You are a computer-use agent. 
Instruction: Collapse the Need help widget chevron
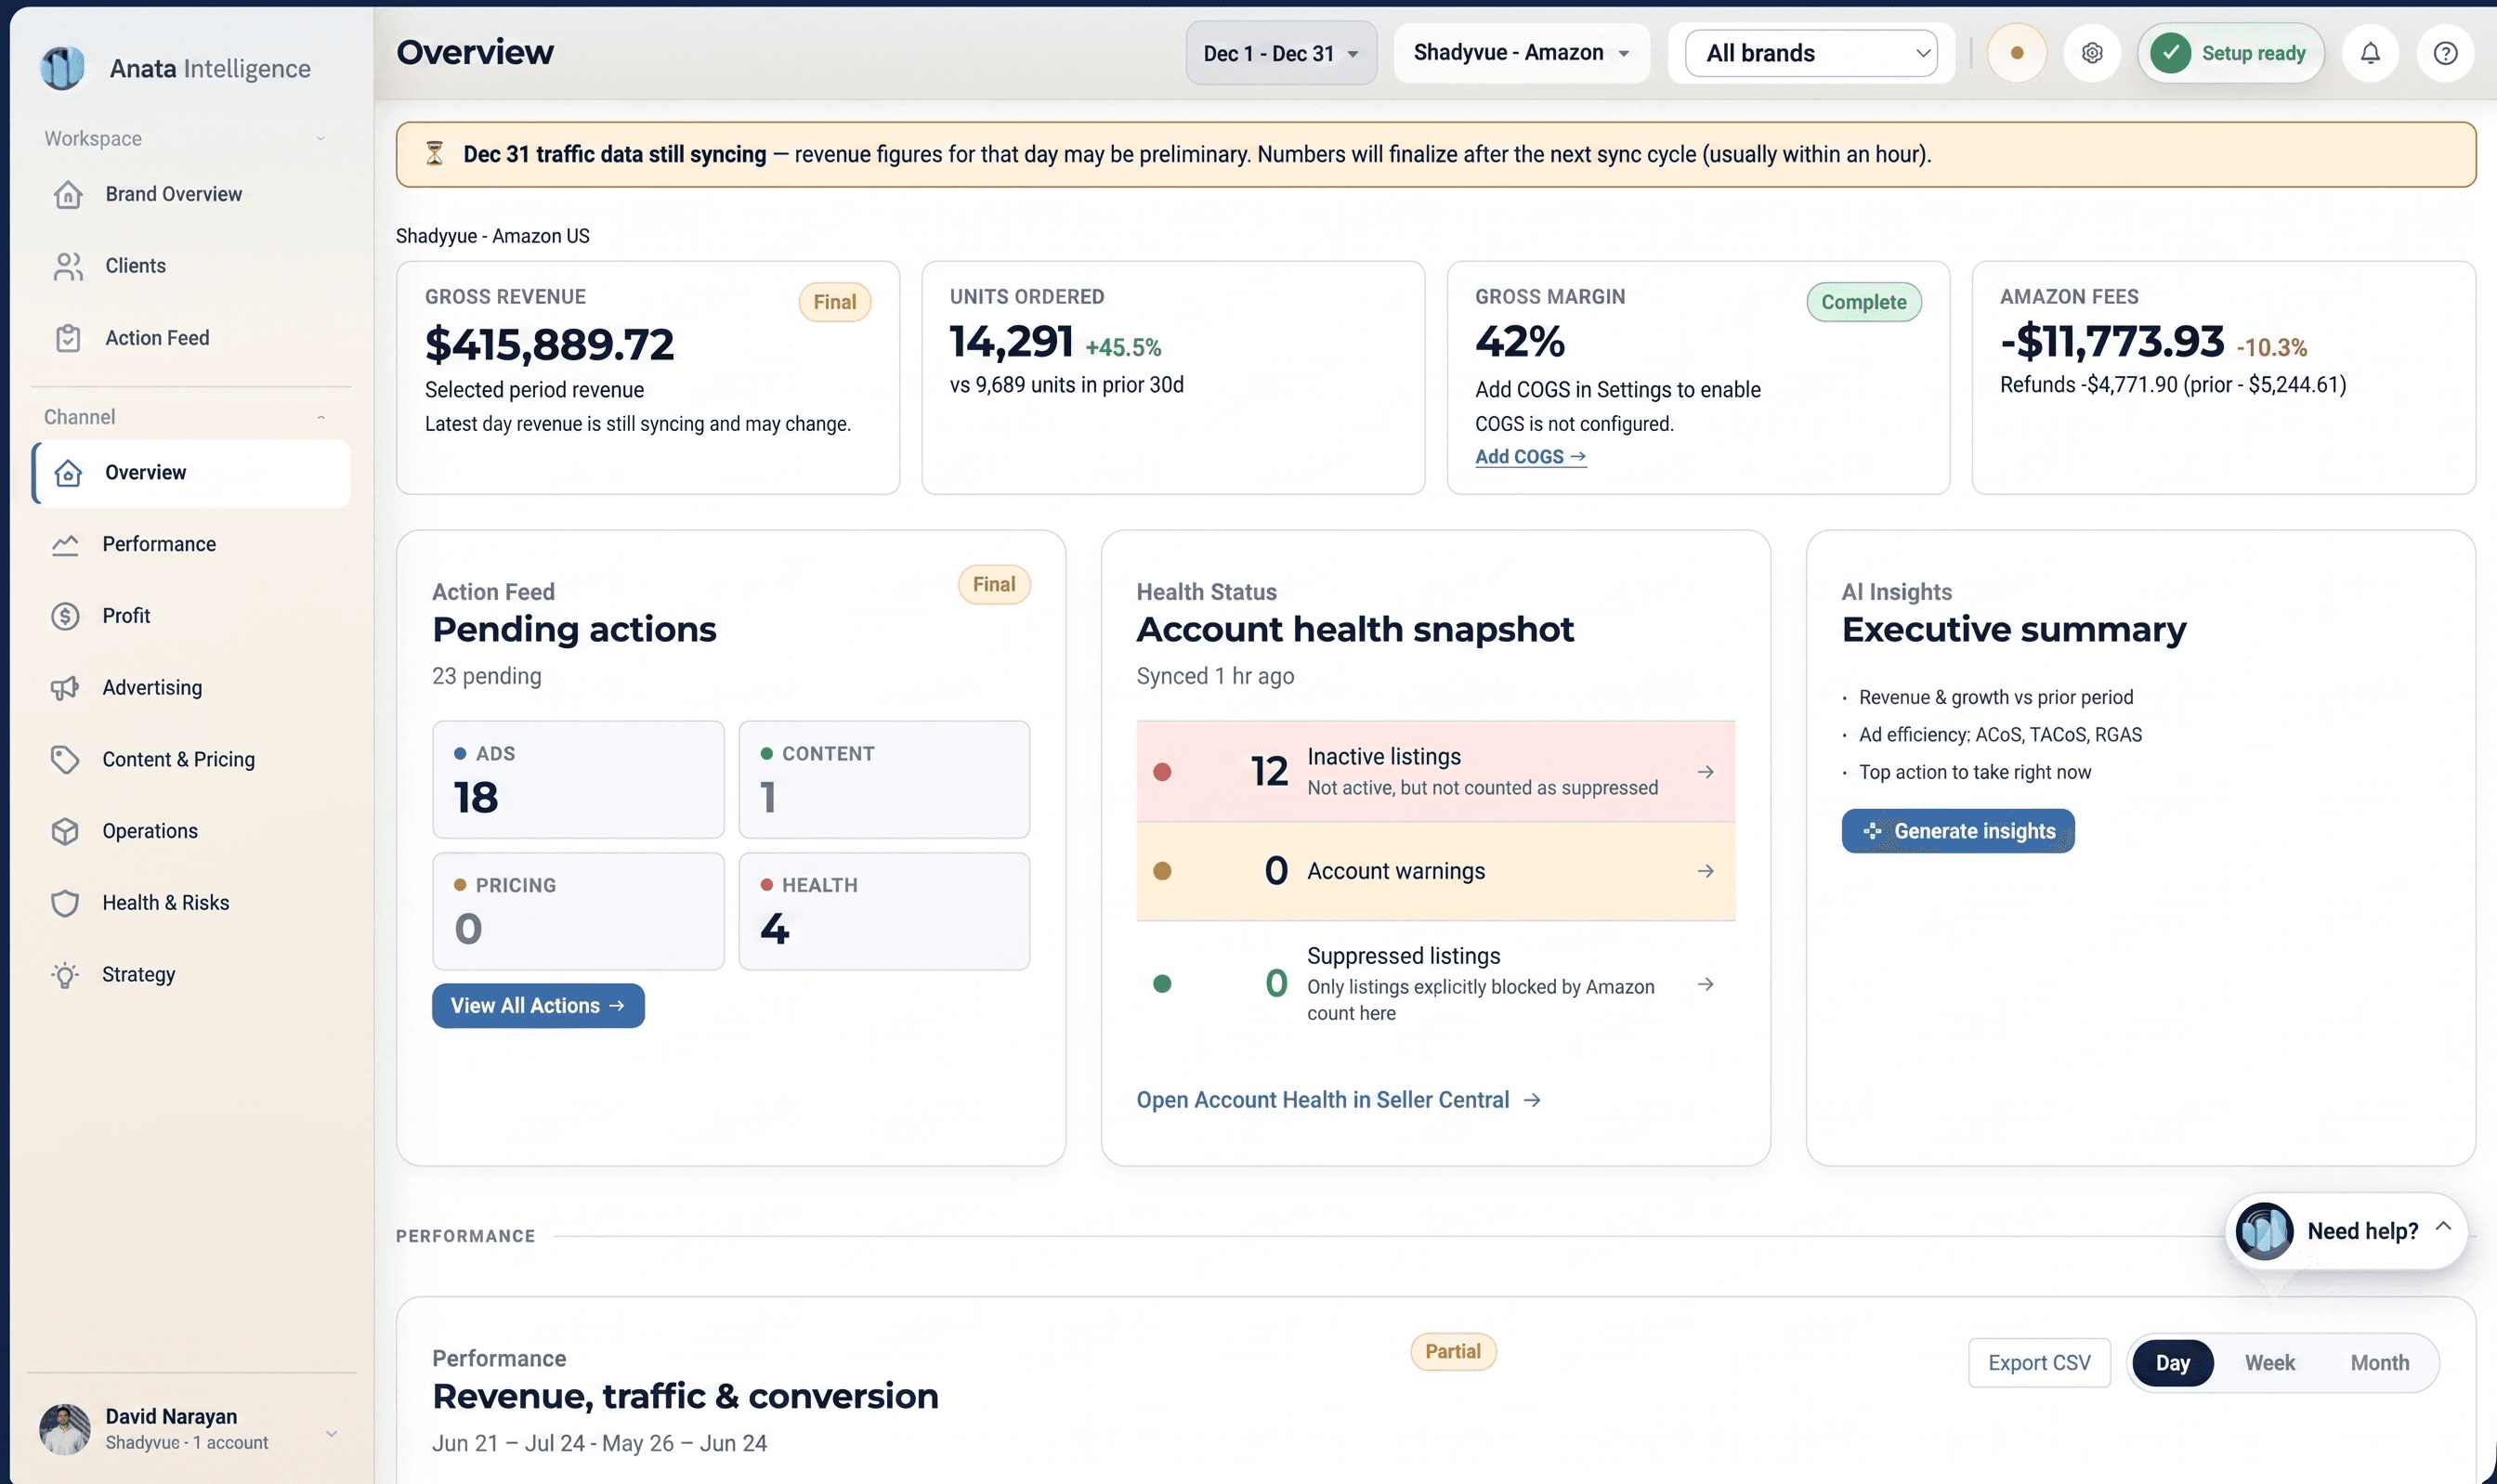[x=2443, y=1226]
